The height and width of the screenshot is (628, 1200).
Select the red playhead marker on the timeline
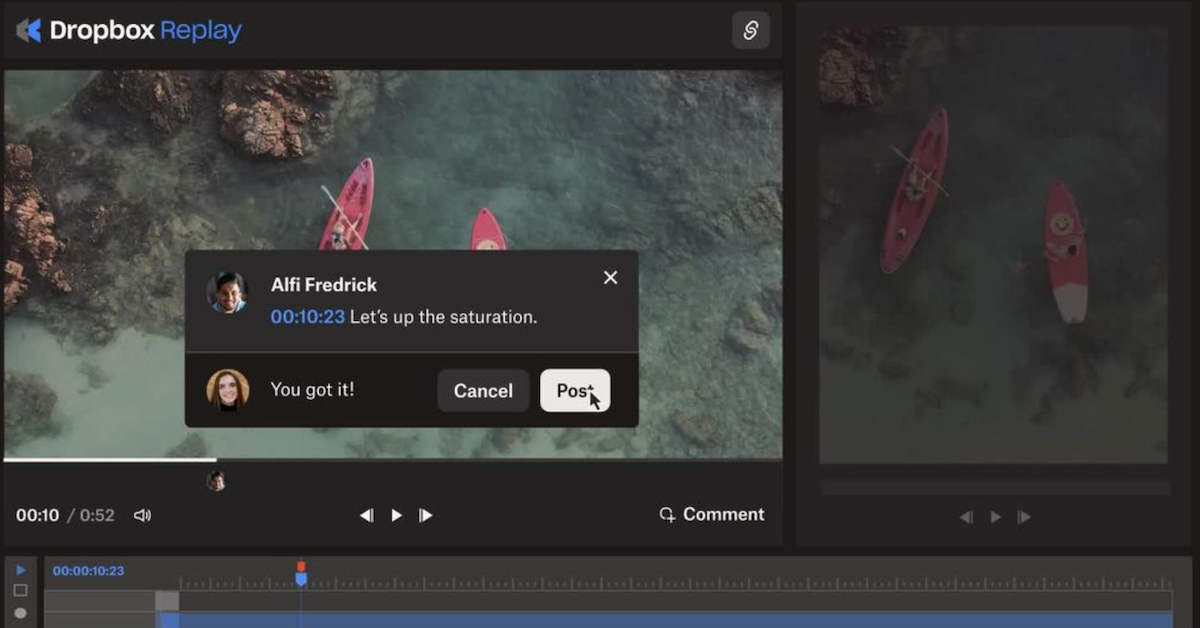pyautogui.click(x=303, y=565)
